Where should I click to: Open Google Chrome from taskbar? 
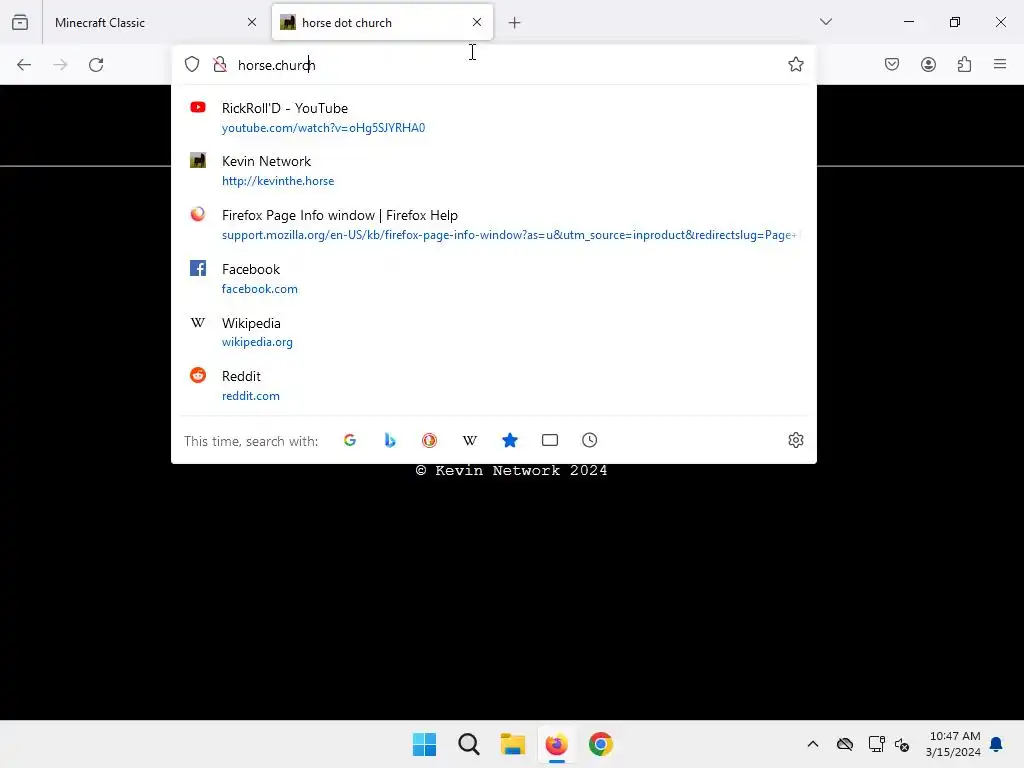601,744
